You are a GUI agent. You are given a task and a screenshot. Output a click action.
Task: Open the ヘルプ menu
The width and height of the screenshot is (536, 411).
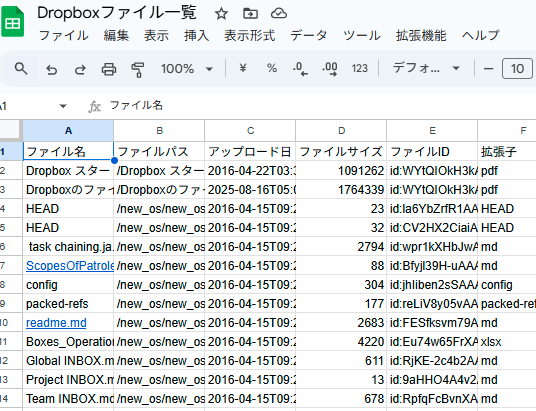pyautogui.click(x=481, y=36)
